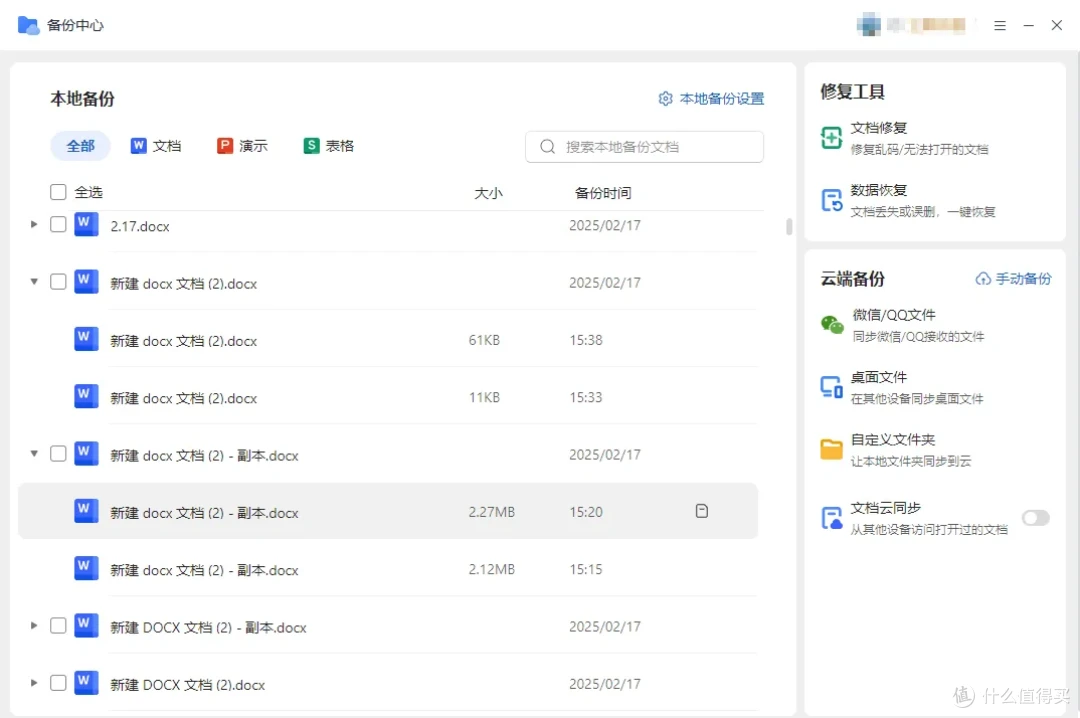Tick checkbox for 新建 DOCX 文档 (2) - 副本.docx
The image size is (1080, 718).
tap(59, 626)
